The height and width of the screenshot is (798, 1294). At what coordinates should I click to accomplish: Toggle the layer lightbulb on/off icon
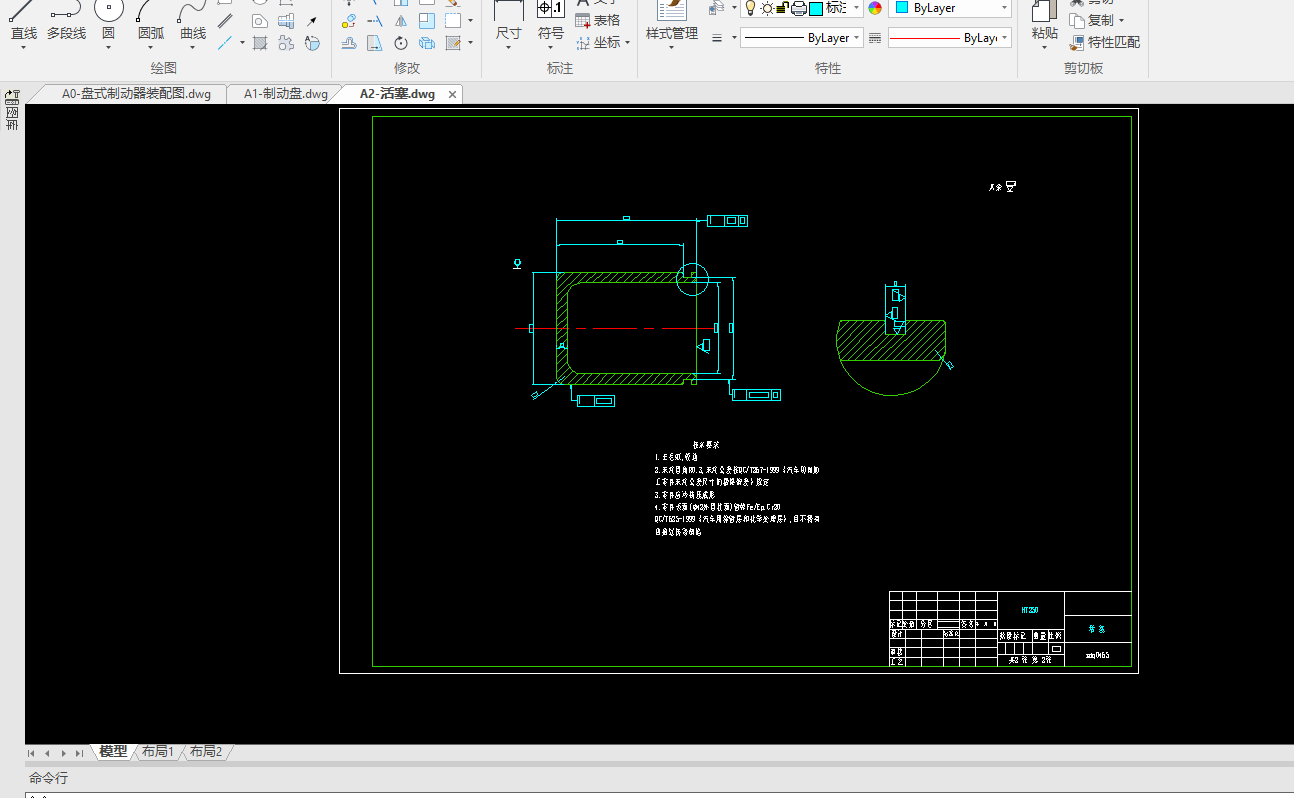(x=750, y=8)
